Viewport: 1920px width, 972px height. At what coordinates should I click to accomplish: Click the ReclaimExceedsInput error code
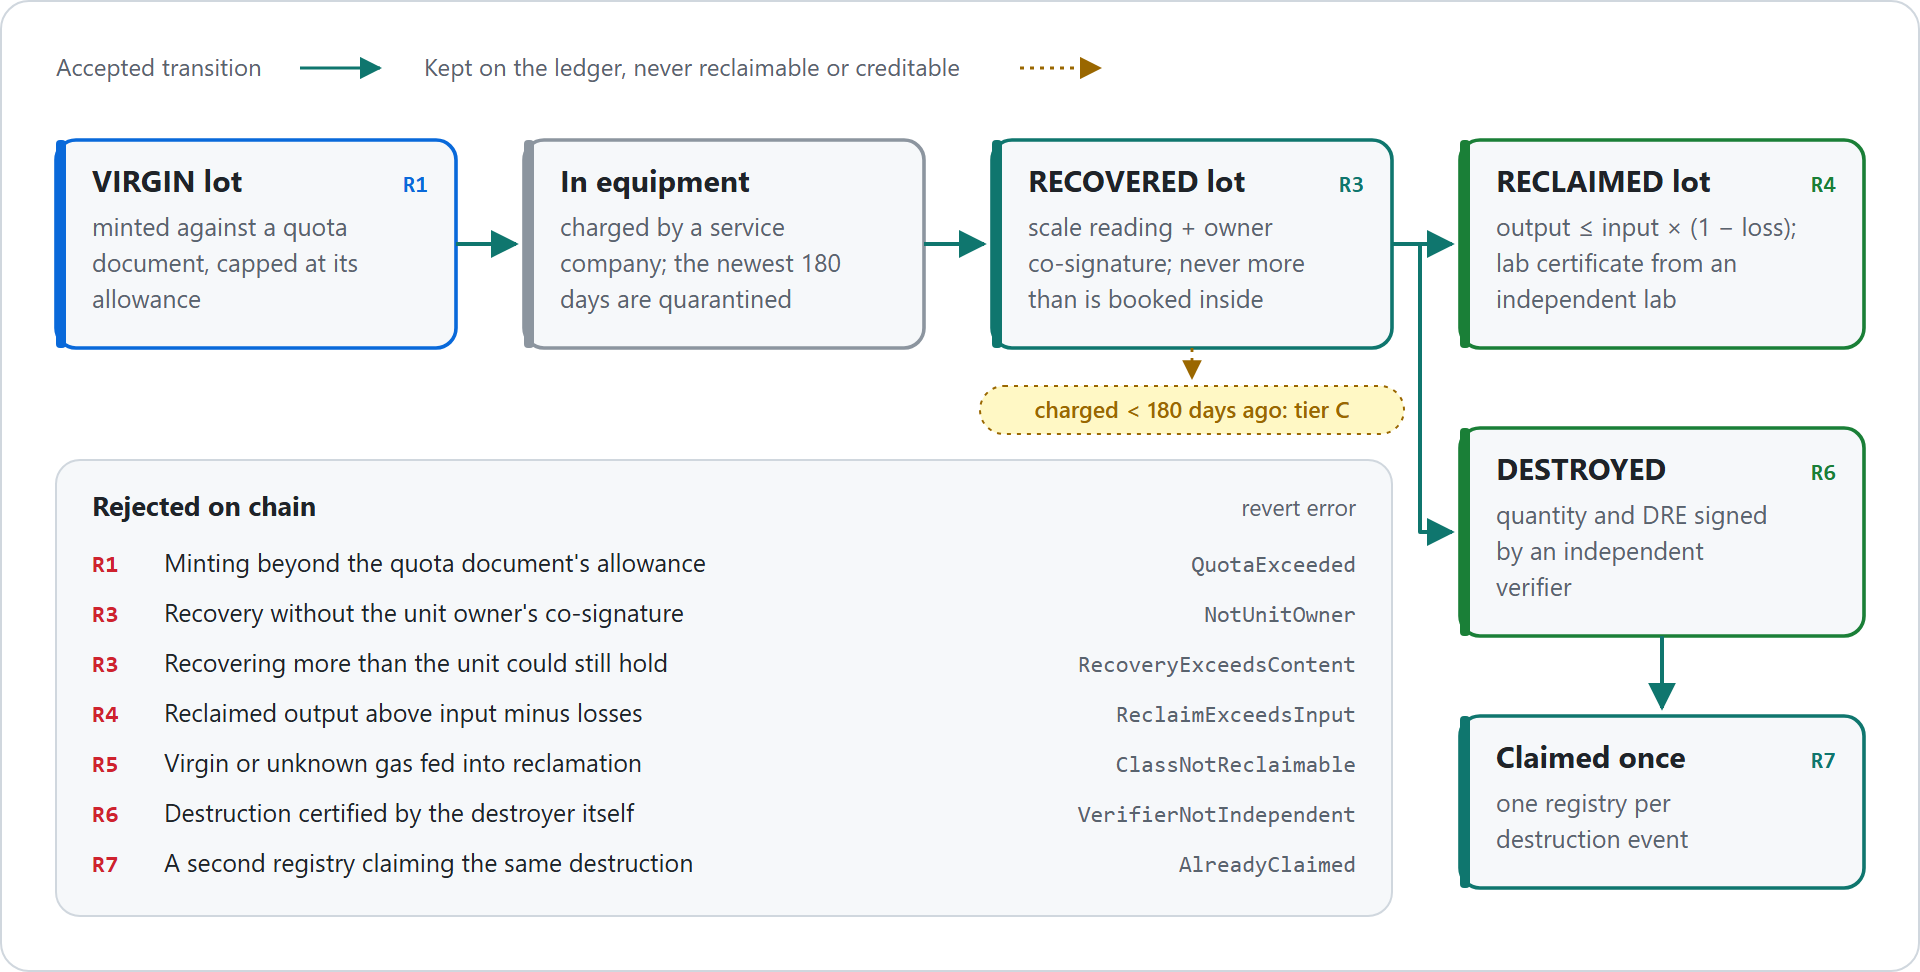tap(1236, 715)
